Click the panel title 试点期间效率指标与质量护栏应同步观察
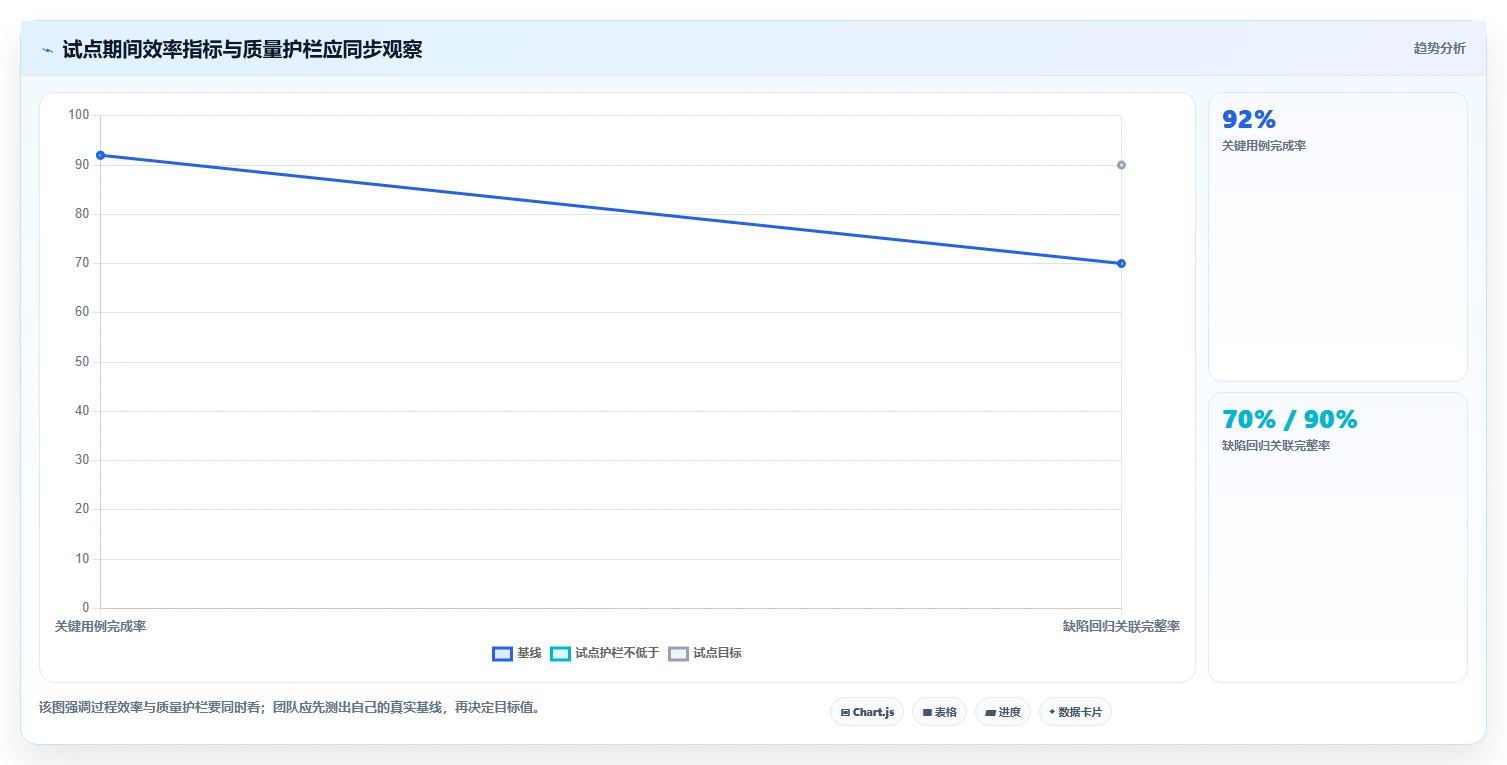1507x765 pixels. [242, 50]
